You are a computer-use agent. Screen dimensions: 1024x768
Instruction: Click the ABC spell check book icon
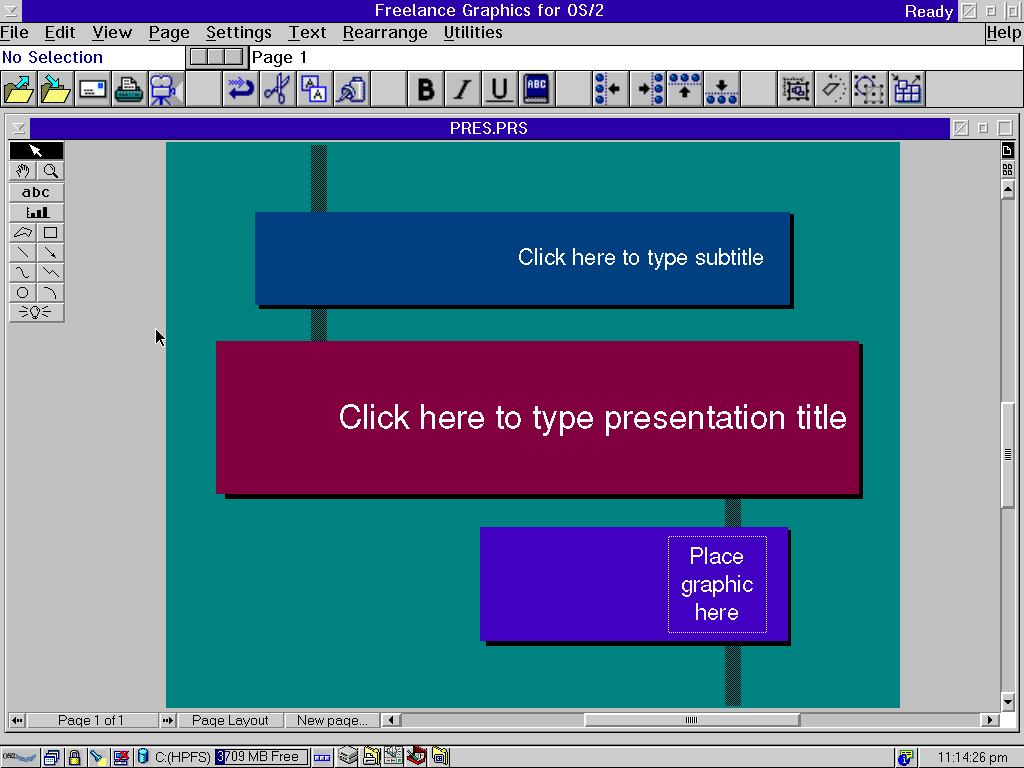pos(536,89)
